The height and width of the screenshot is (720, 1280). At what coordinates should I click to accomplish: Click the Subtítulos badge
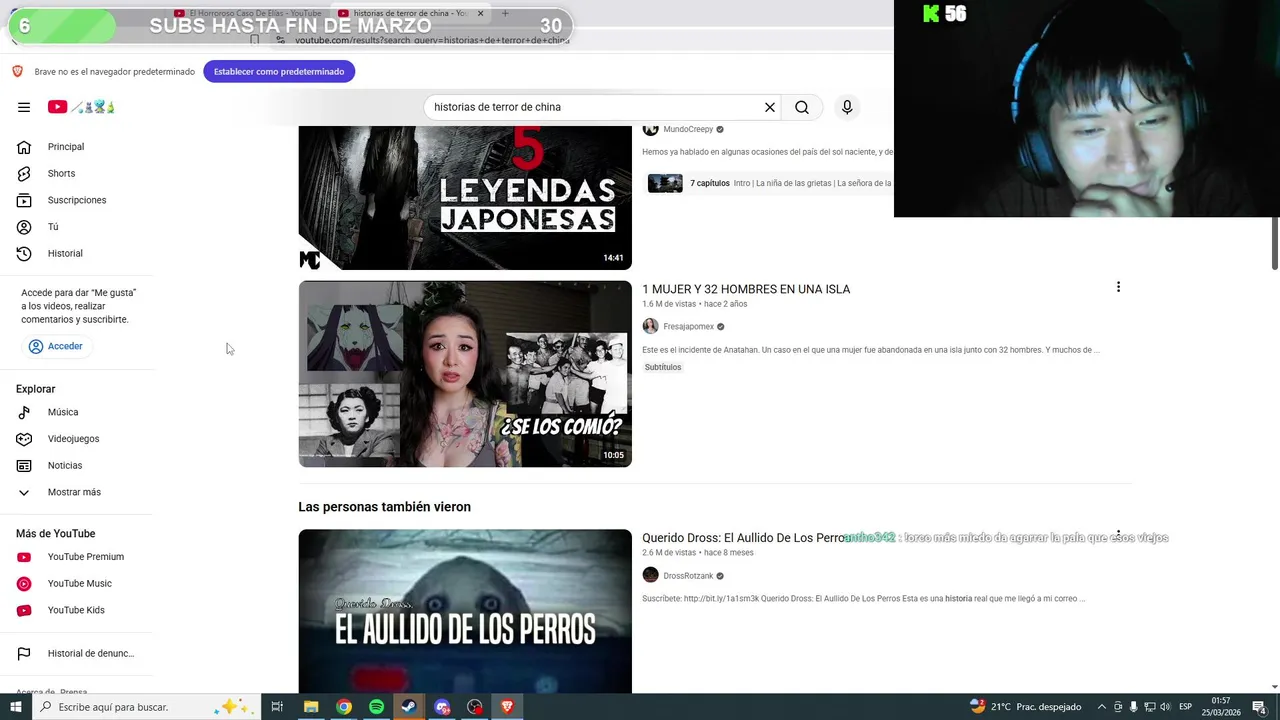point(663,367)
